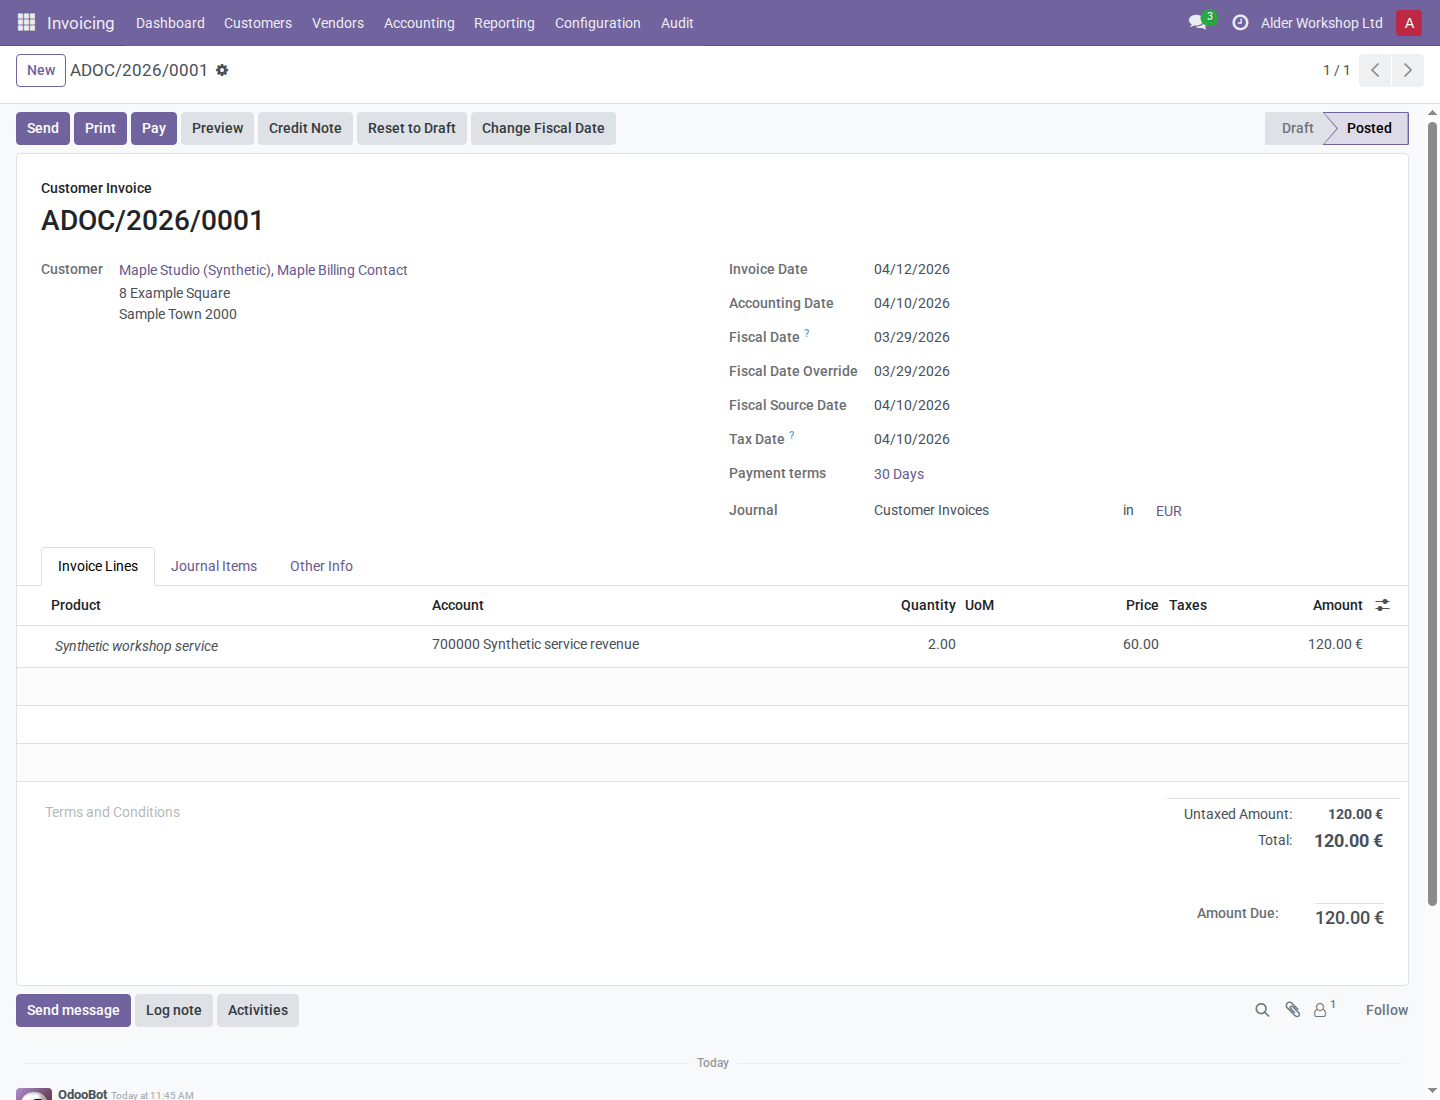Viewport: 1440px width, 1100px height.
Task: Open the EUR currency link
Action: point(1169,511)
